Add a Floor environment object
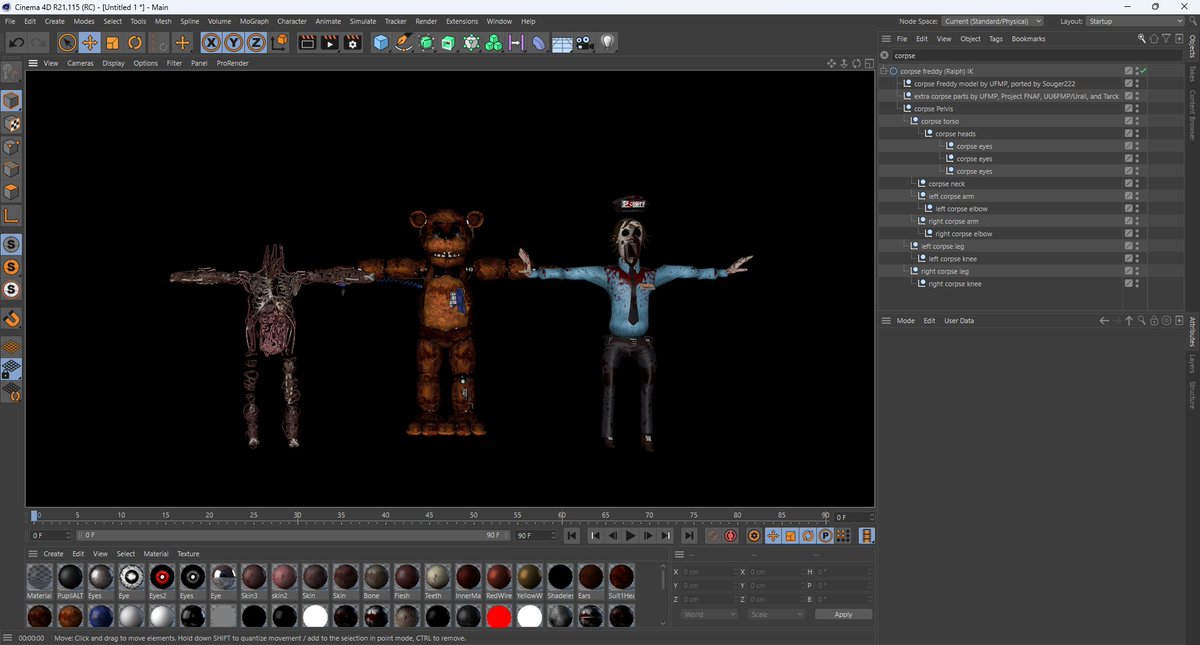 [562, 42]
